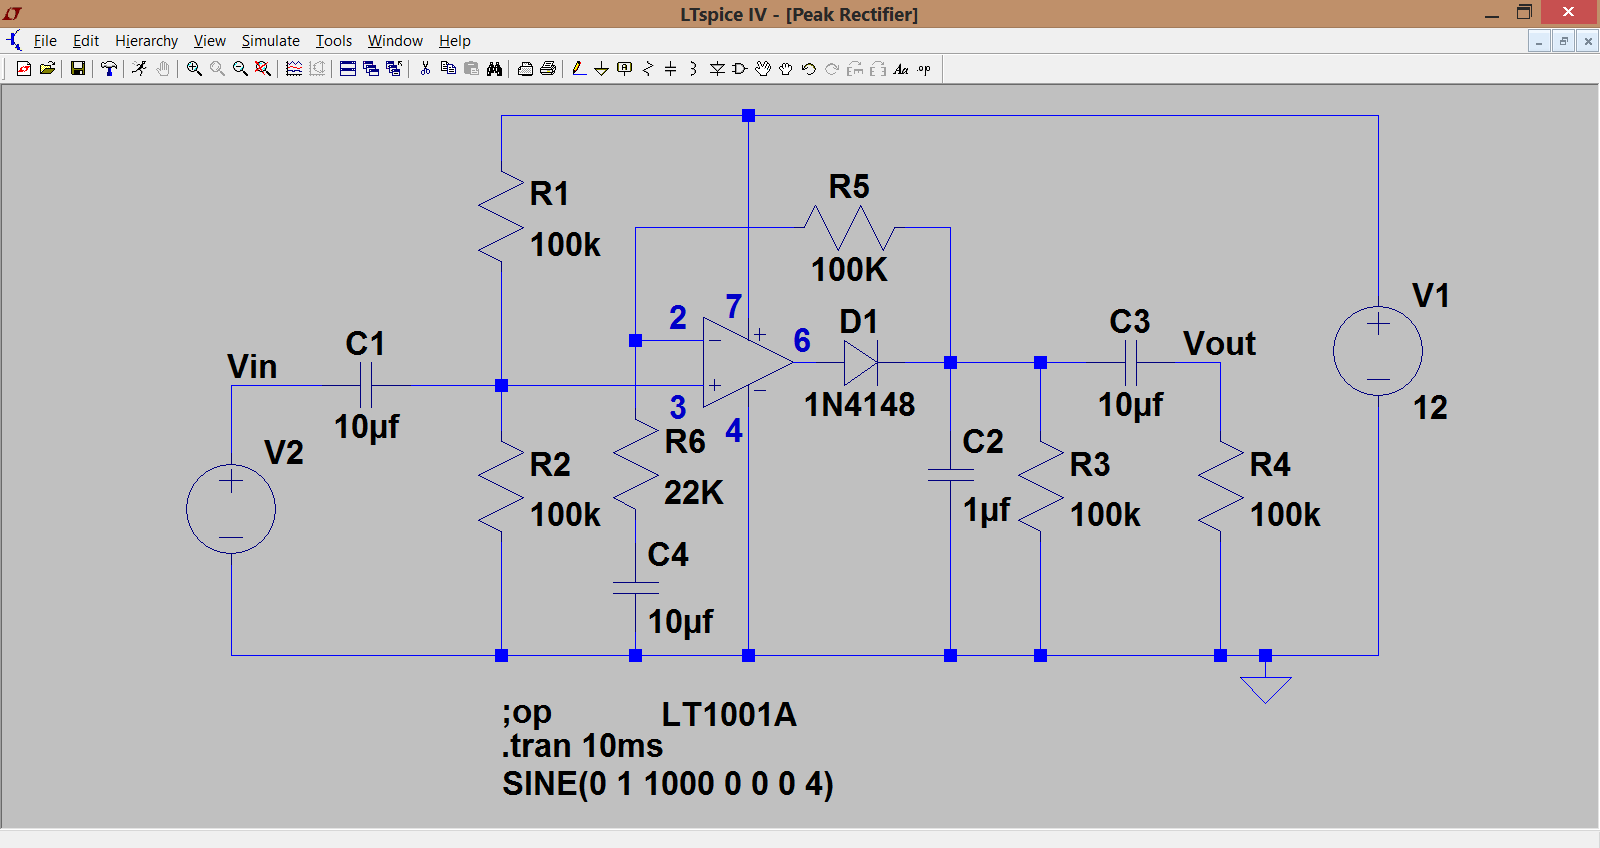Viewport: 1600px width, 848px height.
Task: Zoom out with the minus magnifier
Action: [240, 69]
